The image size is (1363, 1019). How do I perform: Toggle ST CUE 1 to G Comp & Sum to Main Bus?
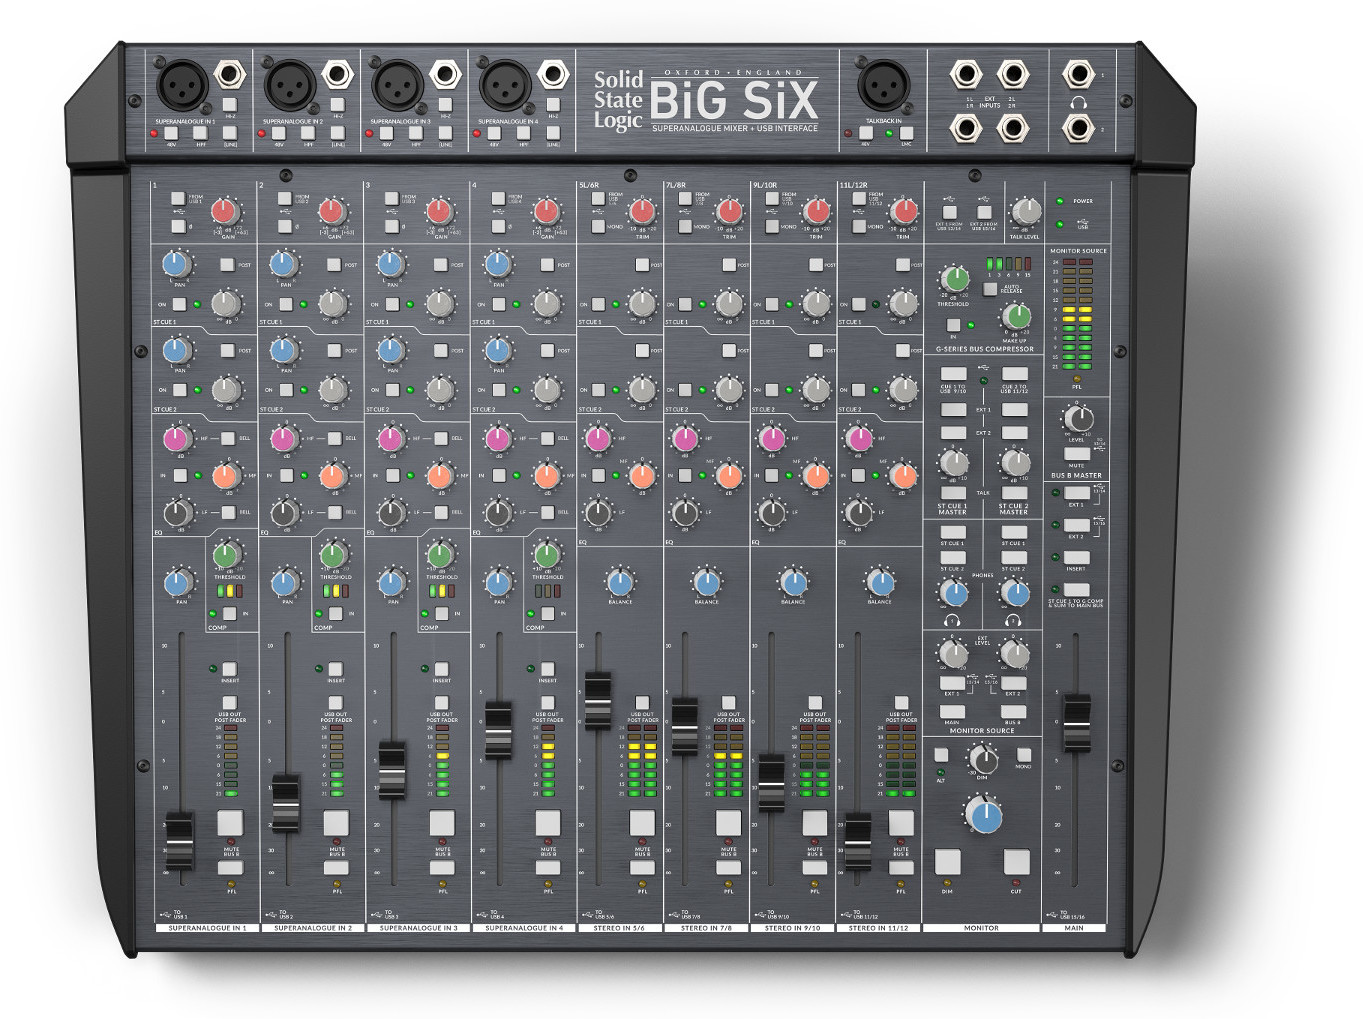click(1077, 590)
